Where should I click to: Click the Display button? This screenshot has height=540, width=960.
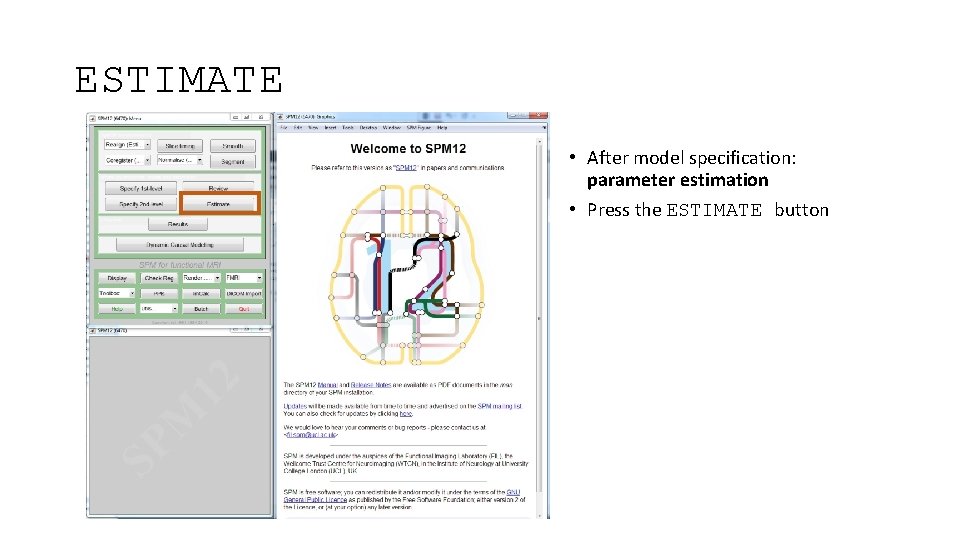(117, 278)
